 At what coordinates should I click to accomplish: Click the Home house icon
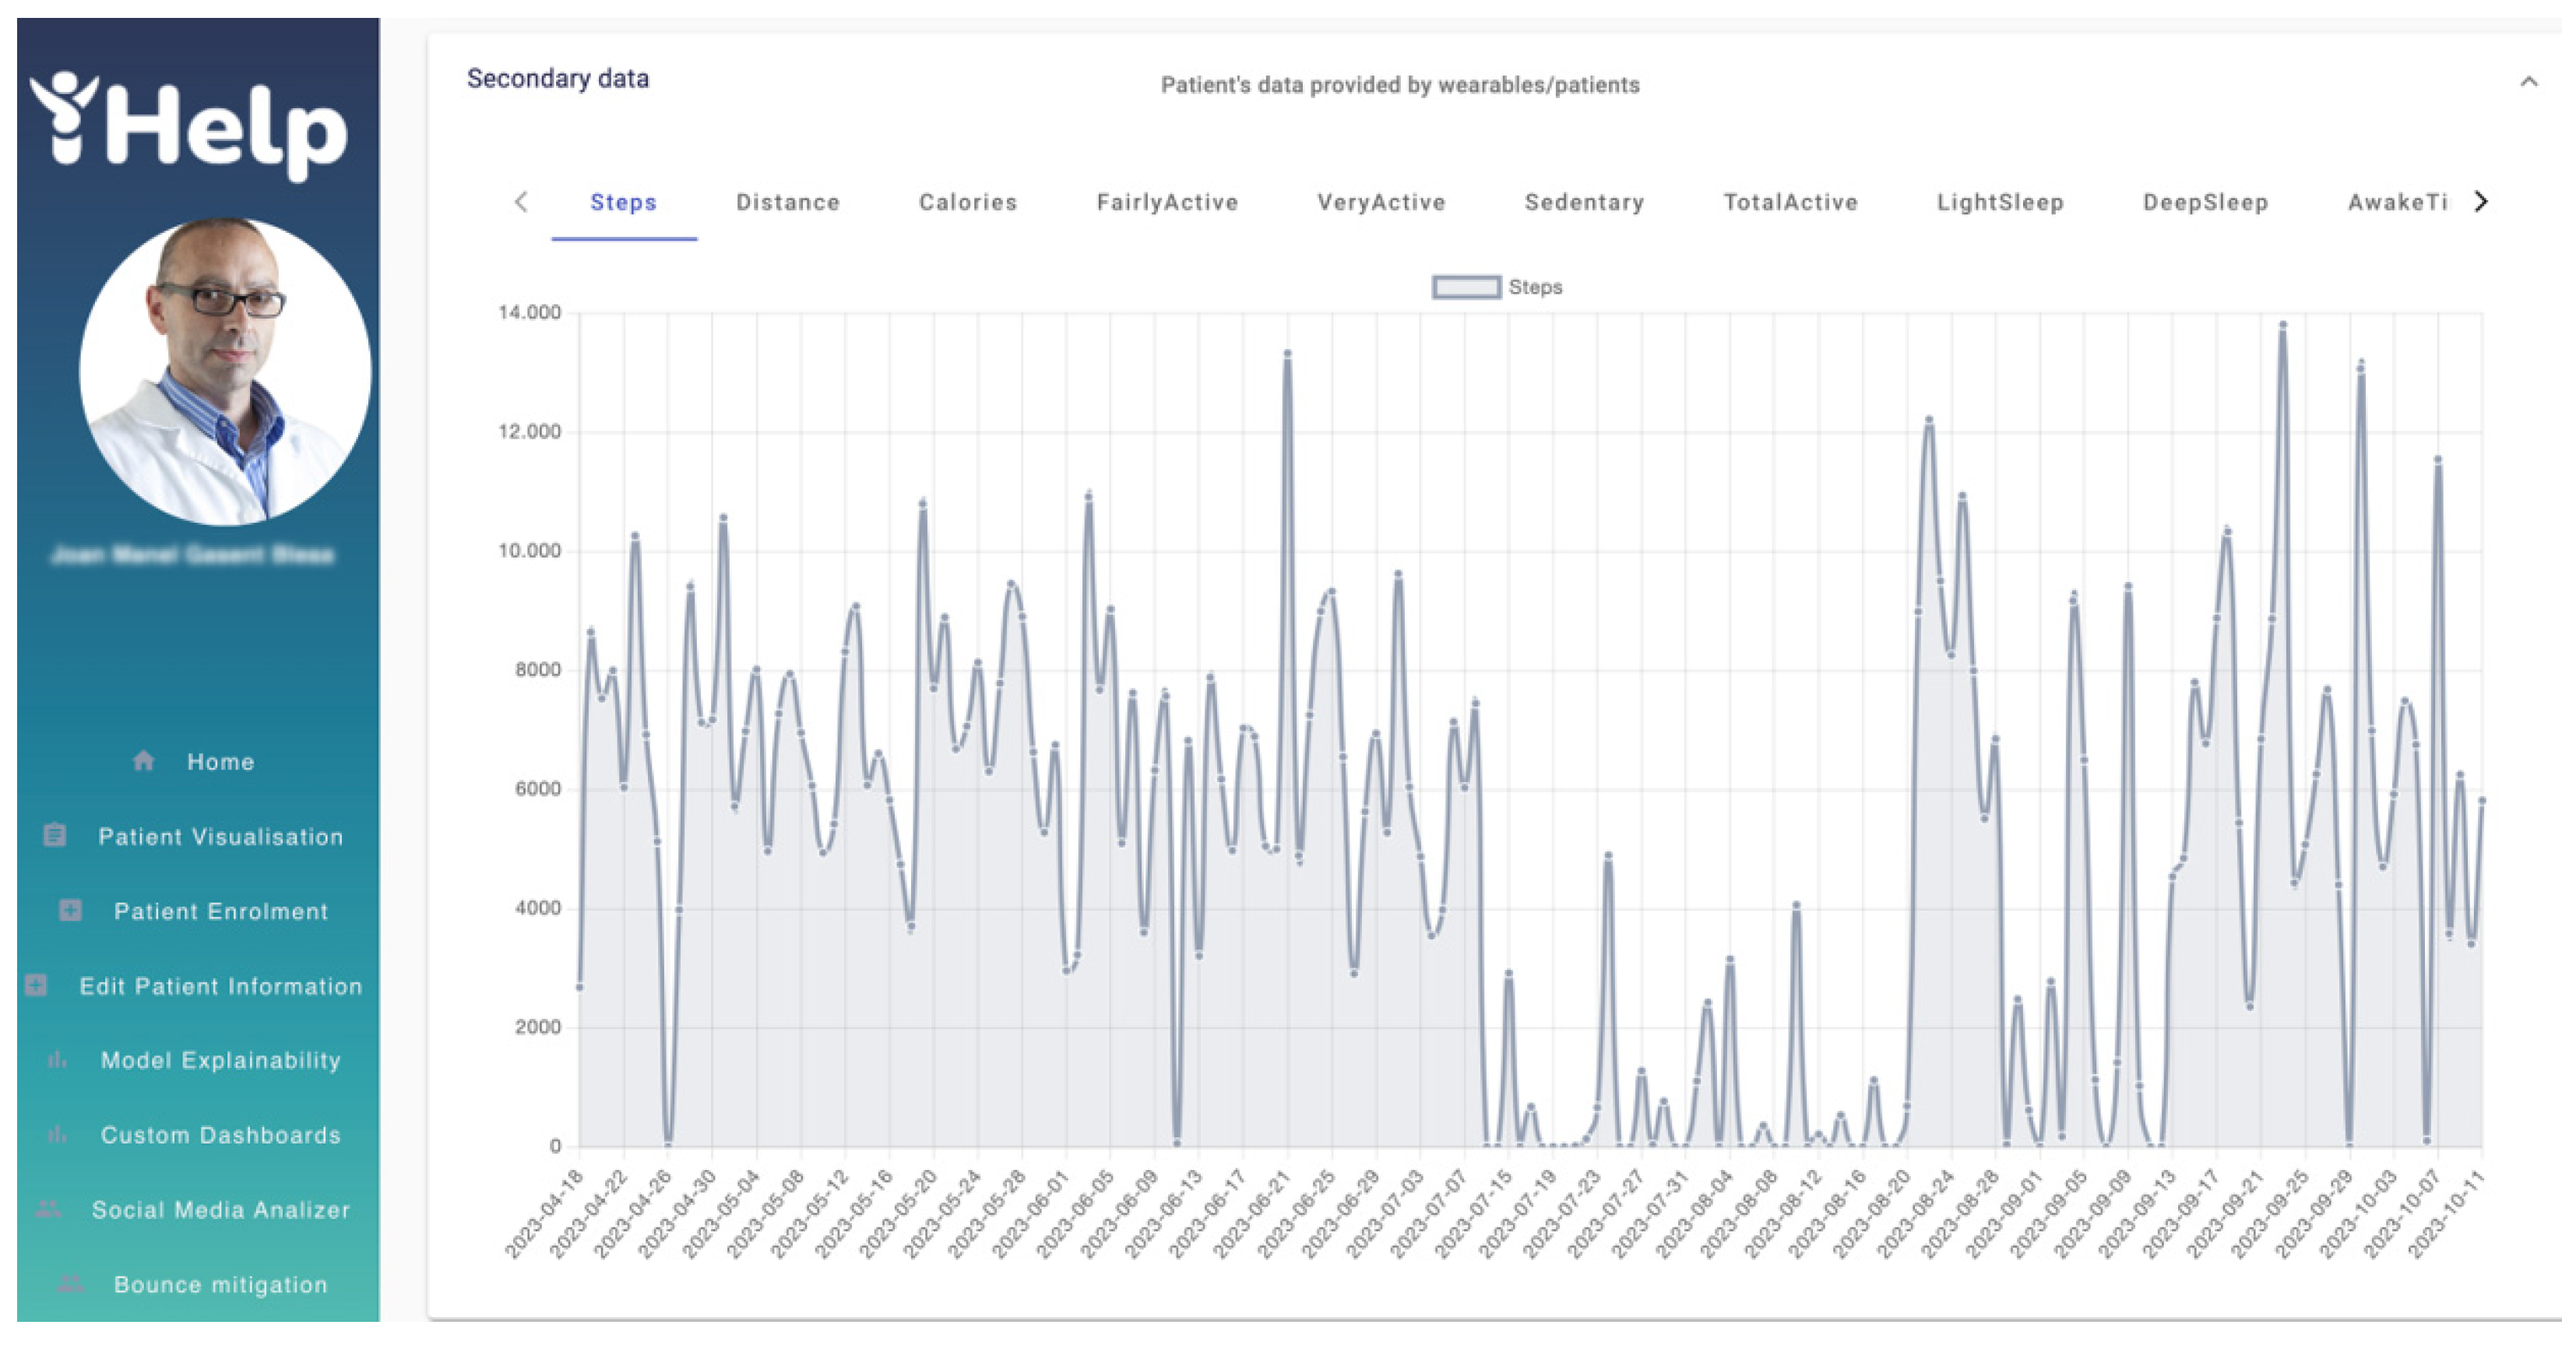tap(143, 761)
